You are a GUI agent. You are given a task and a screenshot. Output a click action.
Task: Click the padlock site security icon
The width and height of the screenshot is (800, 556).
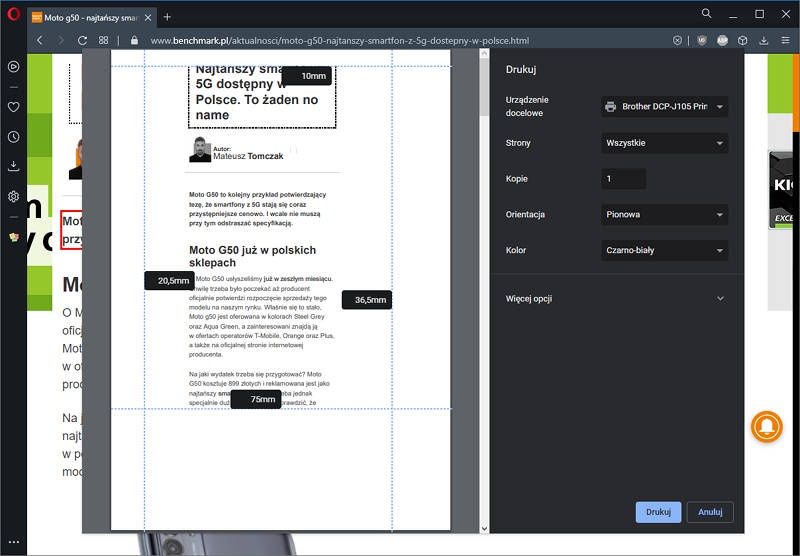pyautogui.click(x=134, y=40)
